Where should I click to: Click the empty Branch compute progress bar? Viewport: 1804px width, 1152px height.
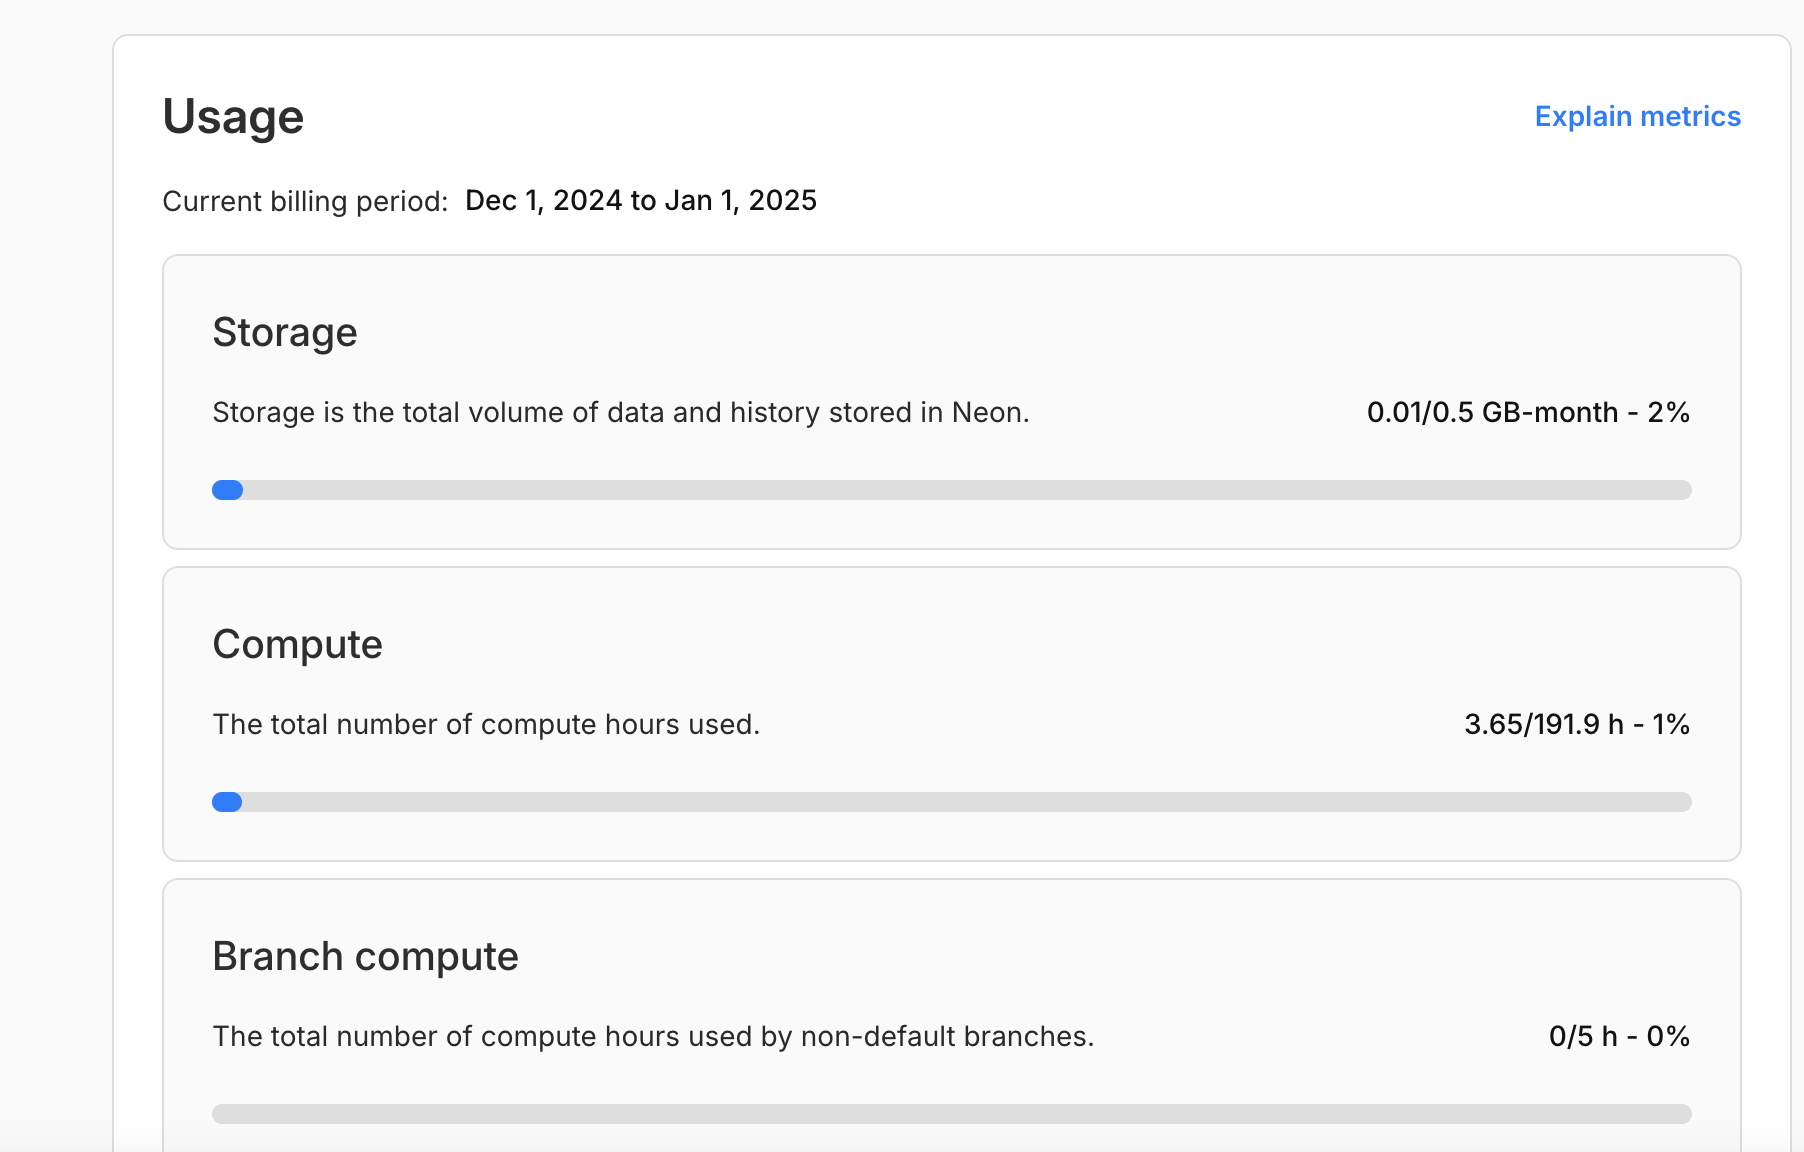(951, 1114)
